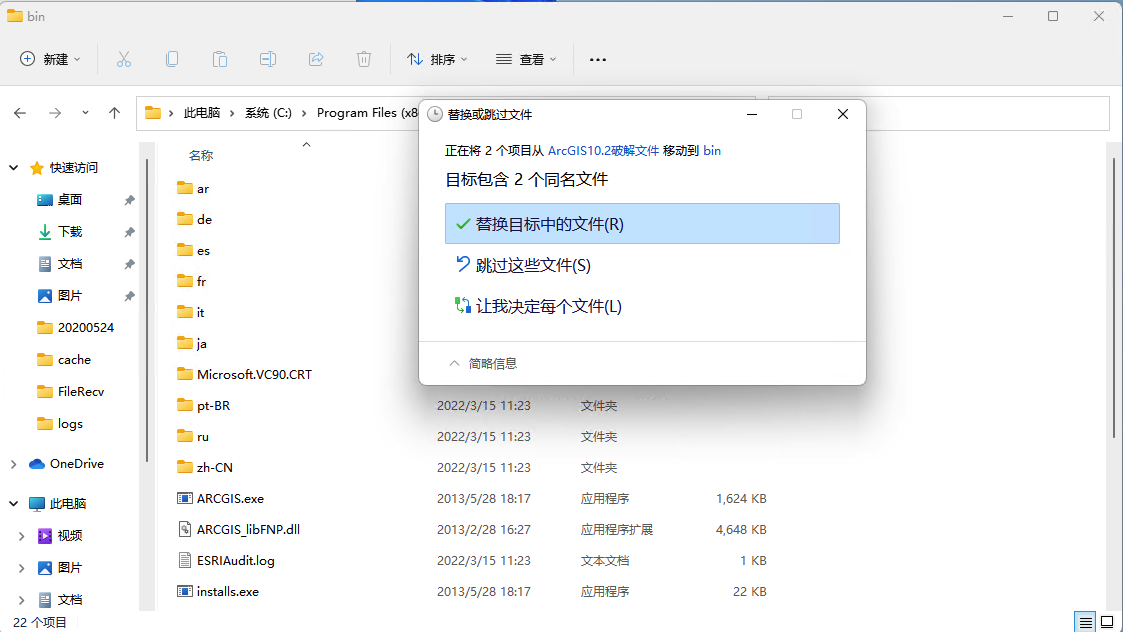
Task: Select the ARCGIS.exe file
Action: click(x=230, y=499)
